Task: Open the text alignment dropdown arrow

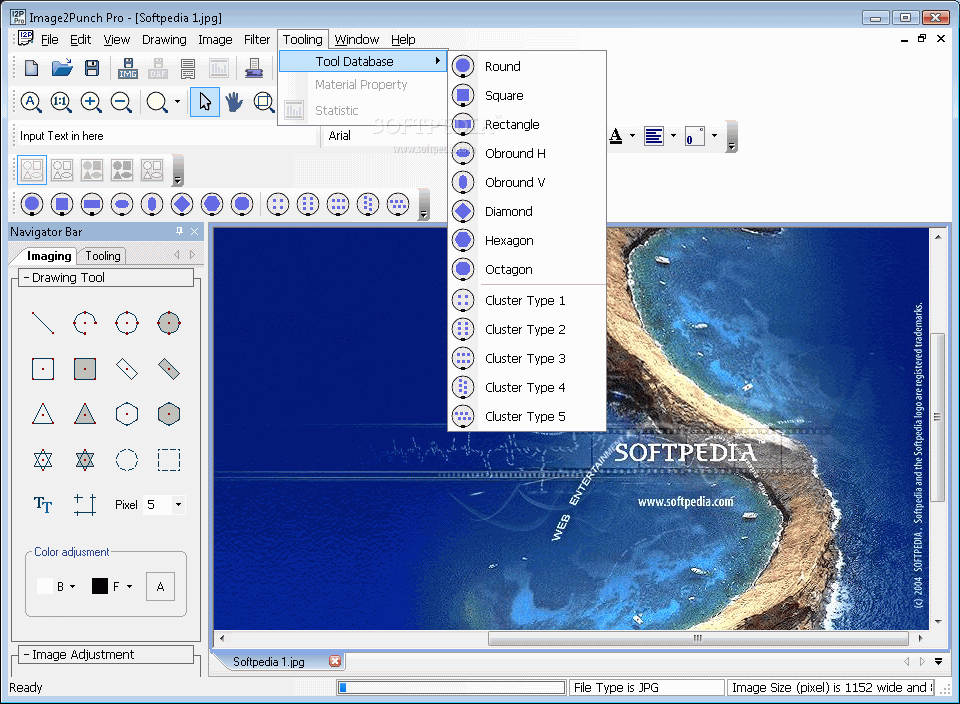Action: [x=673, y=135]
